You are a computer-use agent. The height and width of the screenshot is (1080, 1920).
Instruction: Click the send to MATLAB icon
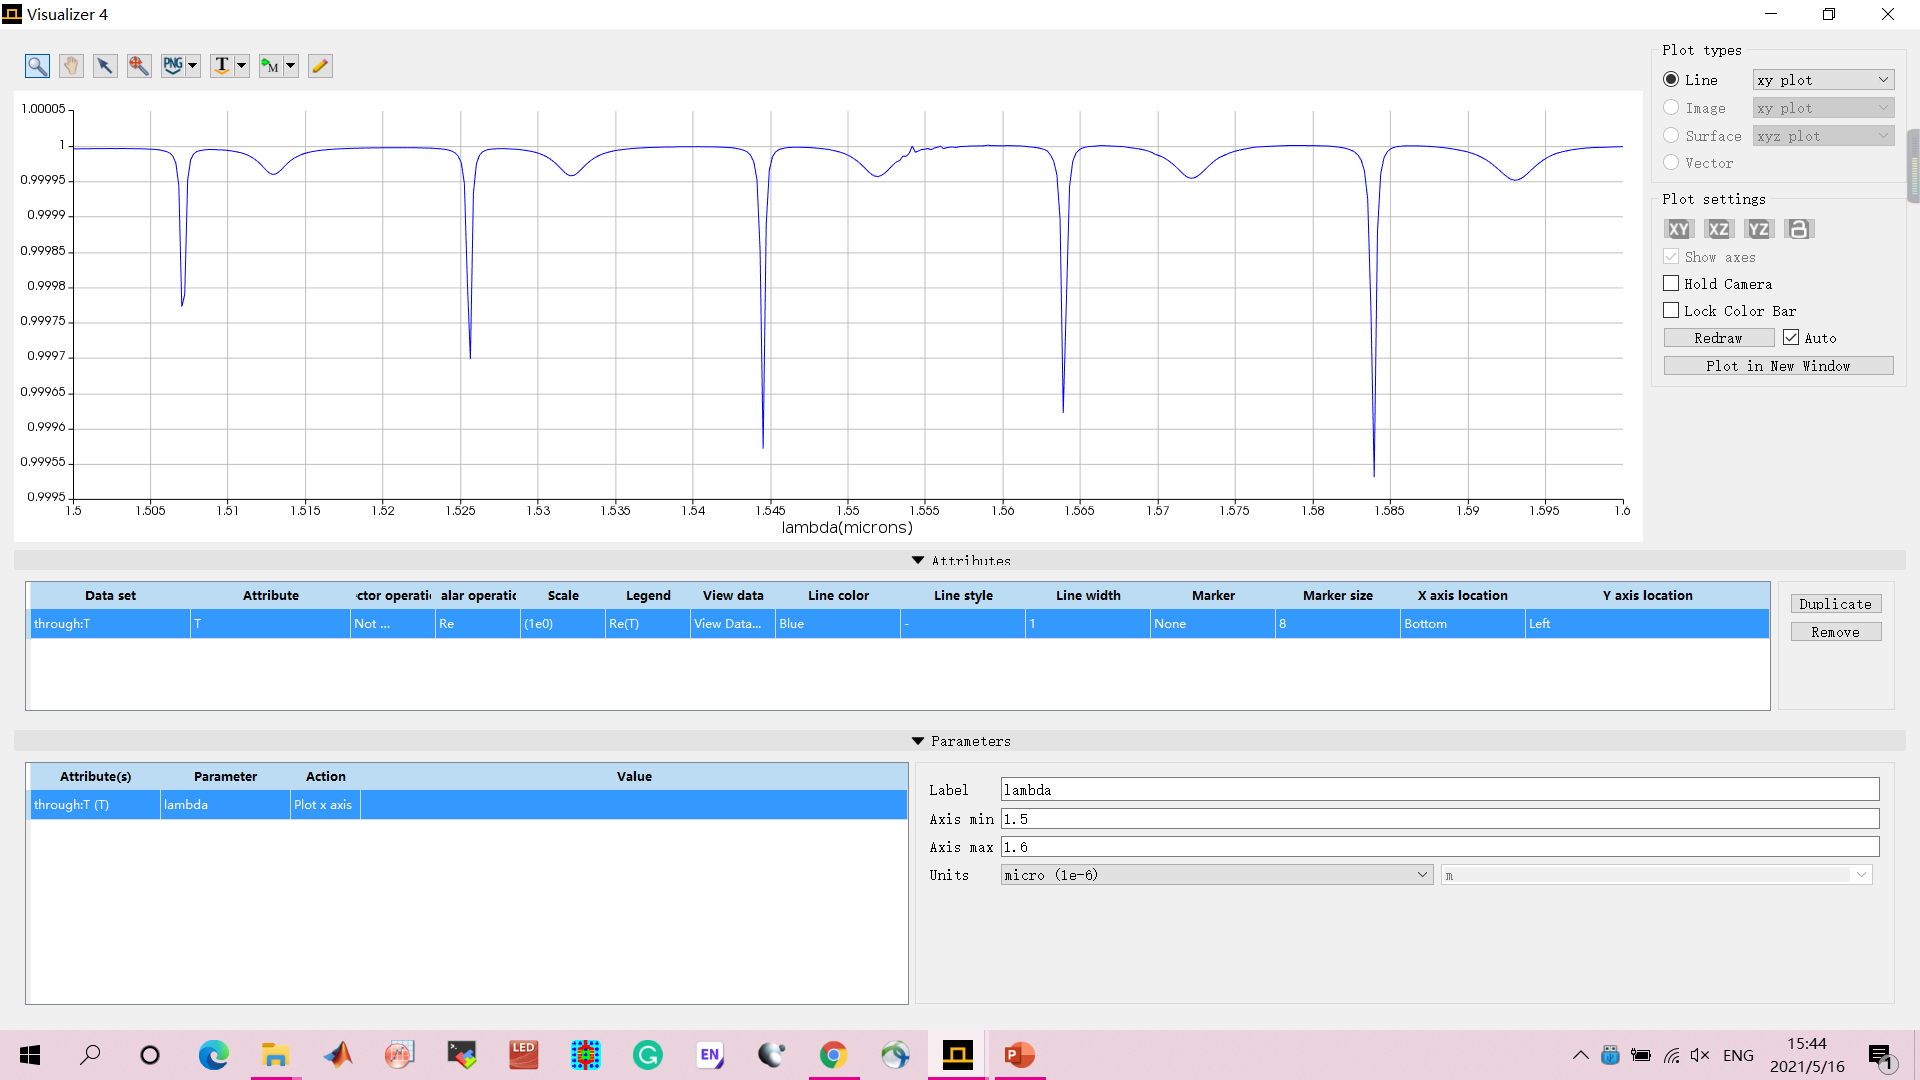[270, 66]
